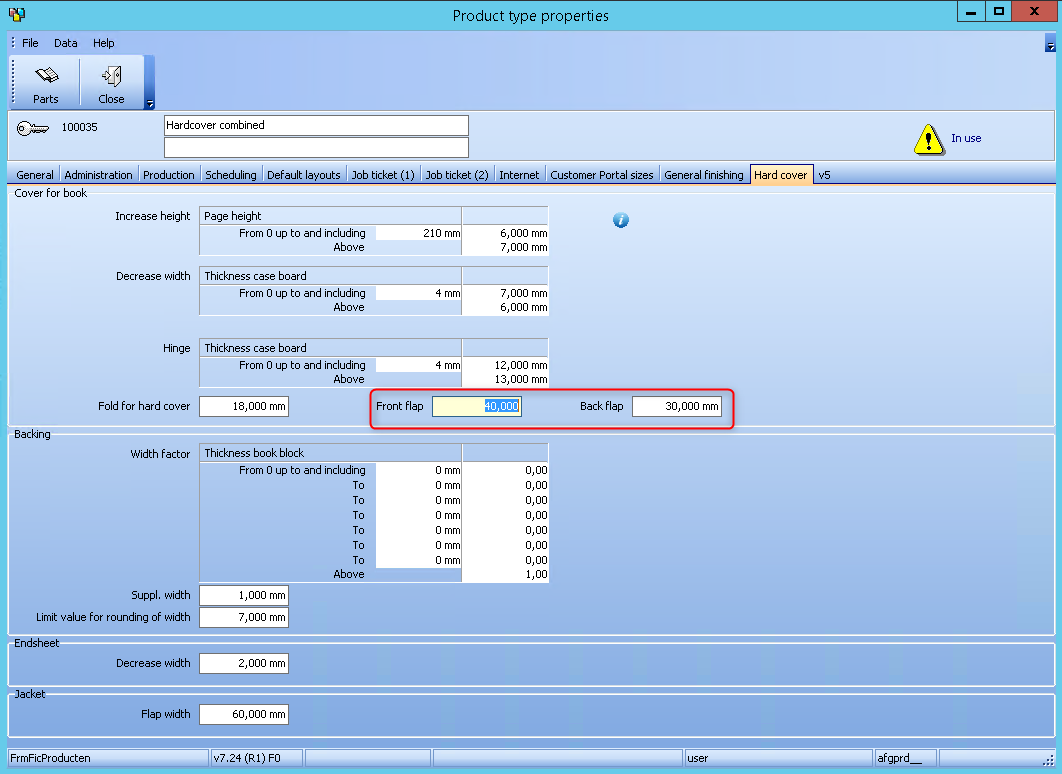Open the Help menu
Screen dimensions: 1062x774
[x=104, y=43]
